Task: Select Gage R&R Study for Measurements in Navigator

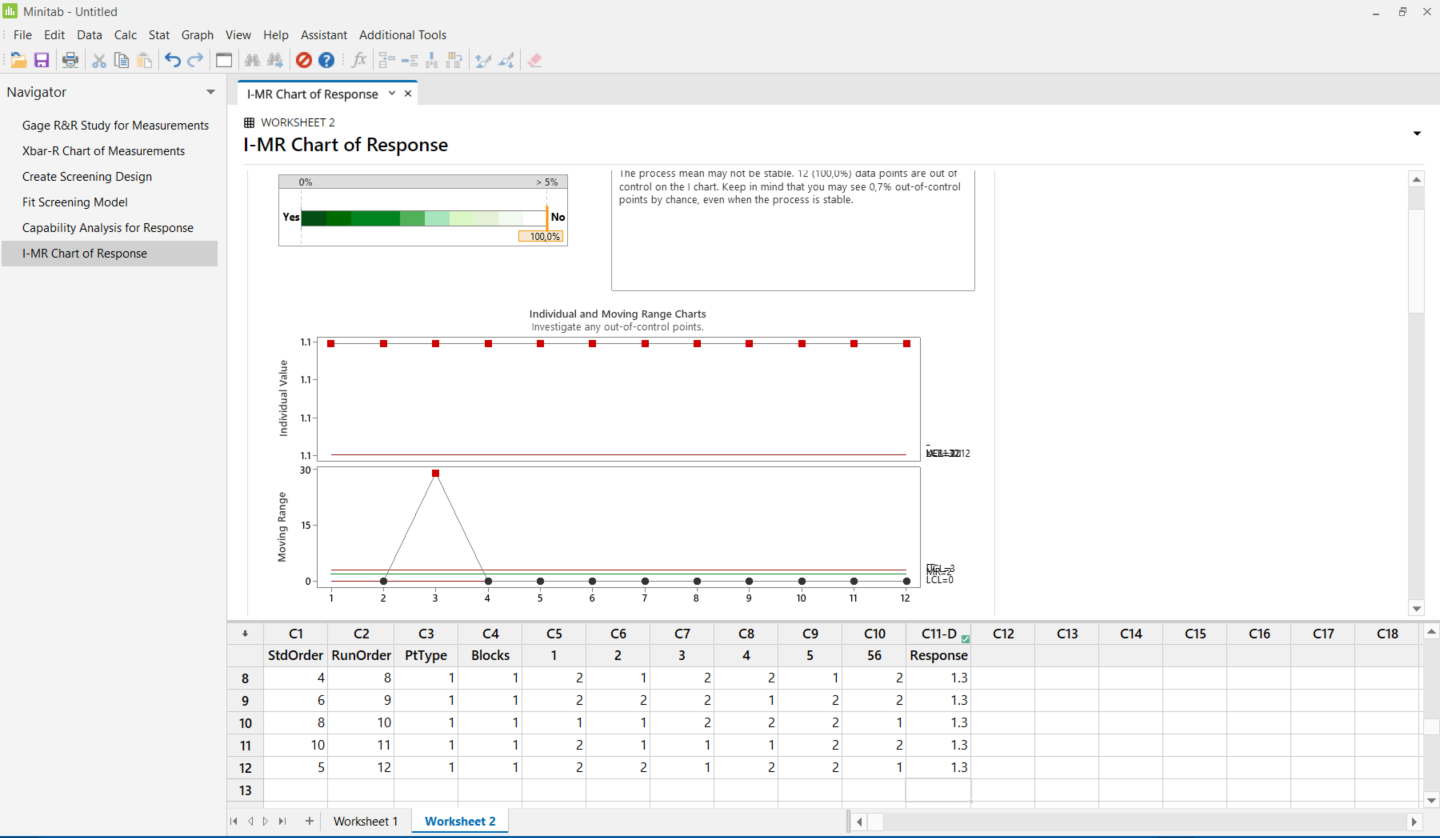Action: 115,125
